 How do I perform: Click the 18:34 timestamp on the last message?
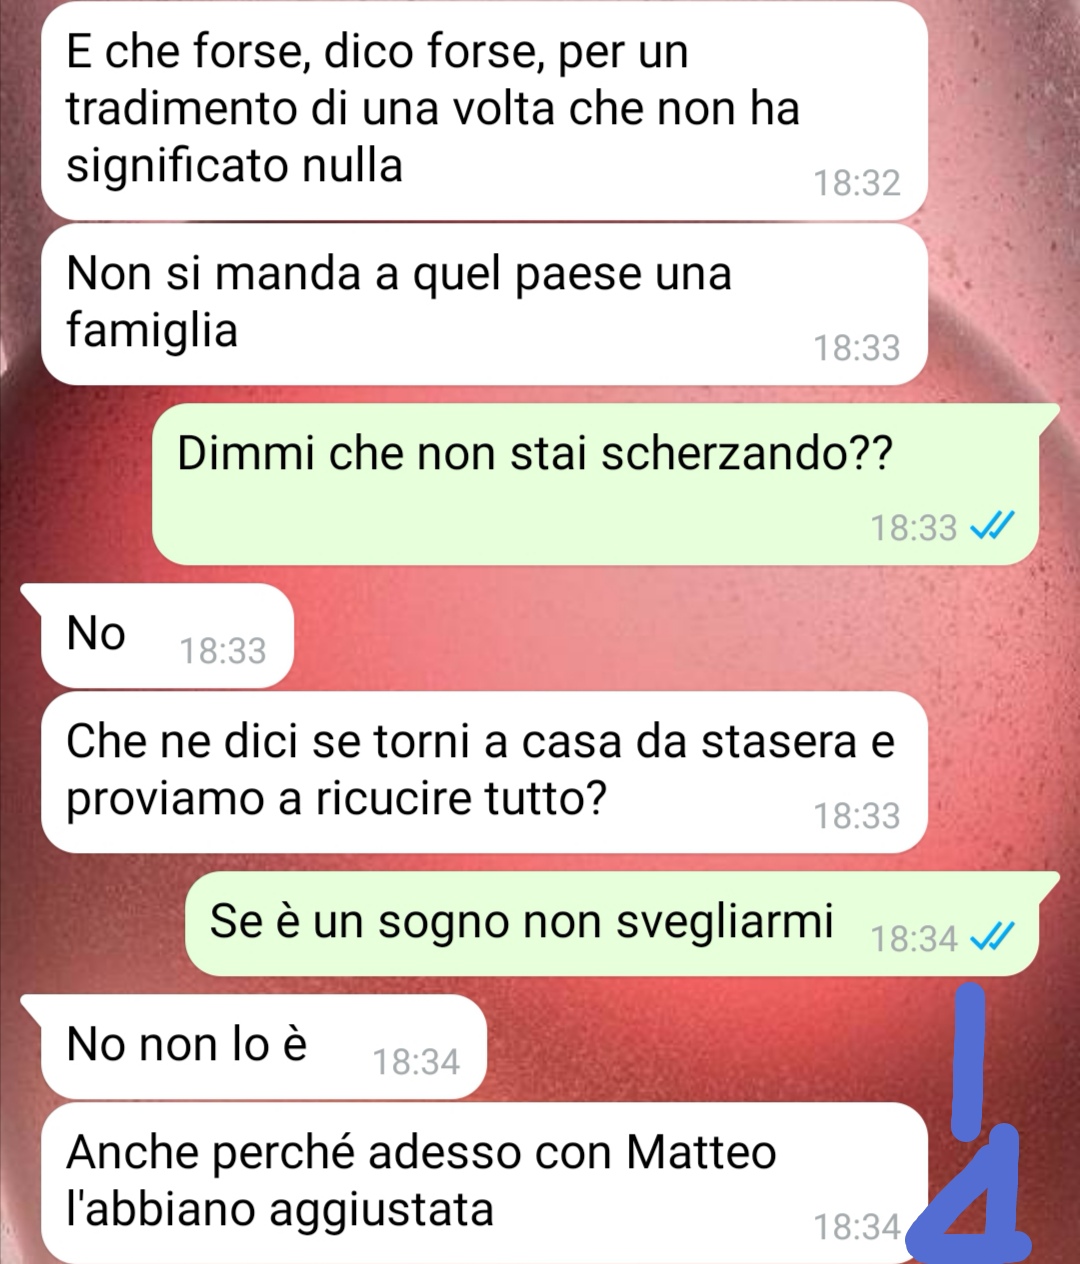click(x=857, y=1227)
